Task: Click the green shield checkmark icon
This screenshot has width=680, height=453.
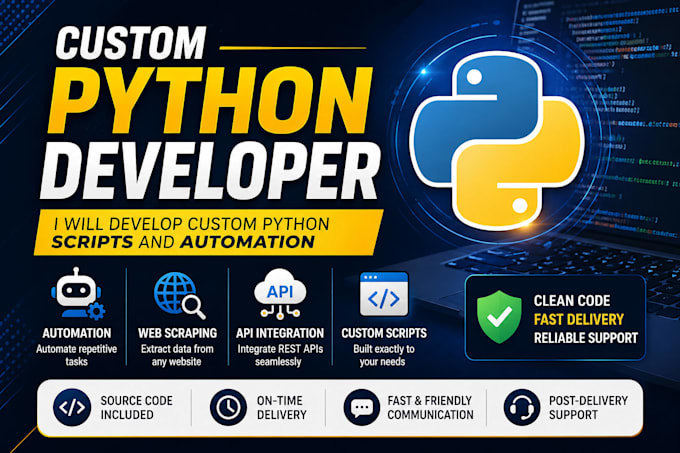Action: pyautogui.click(x=499, y=317)
